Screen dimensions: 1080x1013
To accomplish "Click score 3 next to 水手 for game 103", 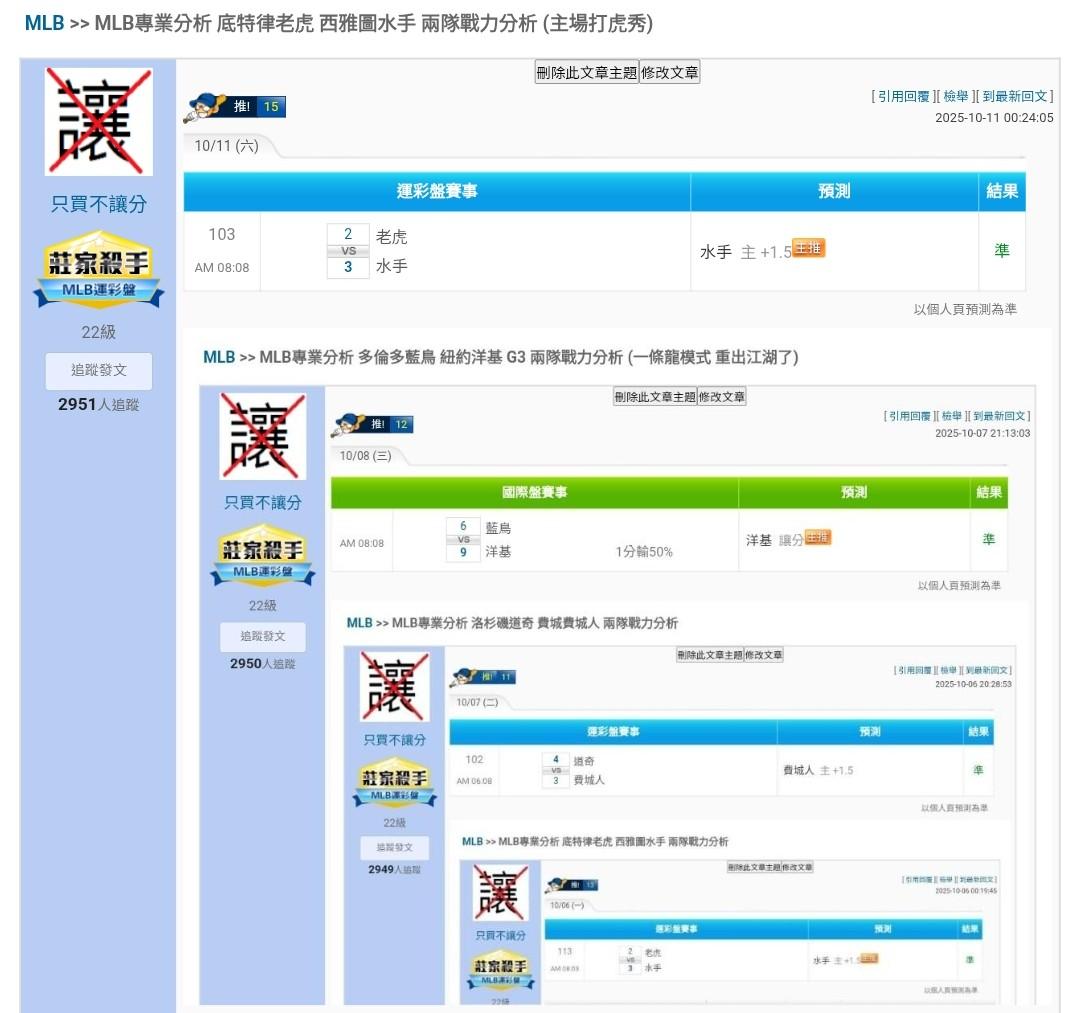I will 348,267.
